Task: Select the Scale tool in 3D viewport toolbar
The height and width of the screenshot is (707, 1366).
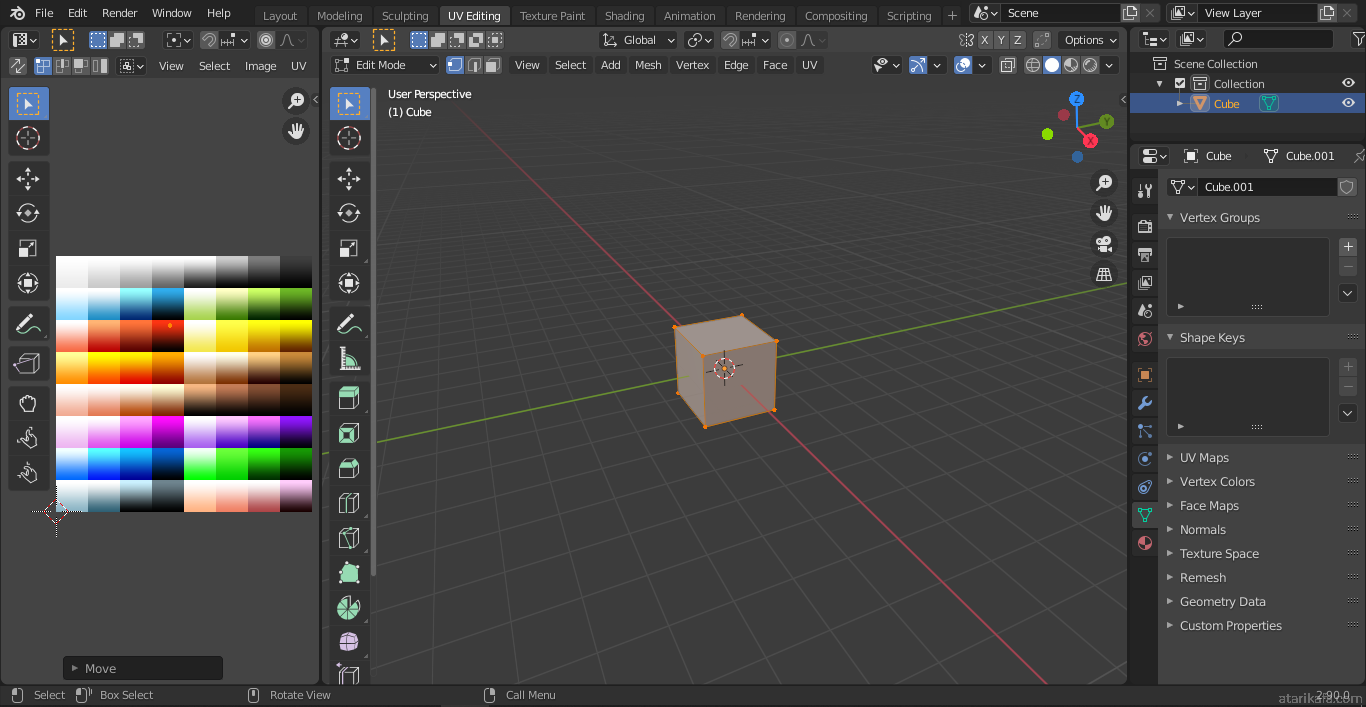Action: point(349,248)
